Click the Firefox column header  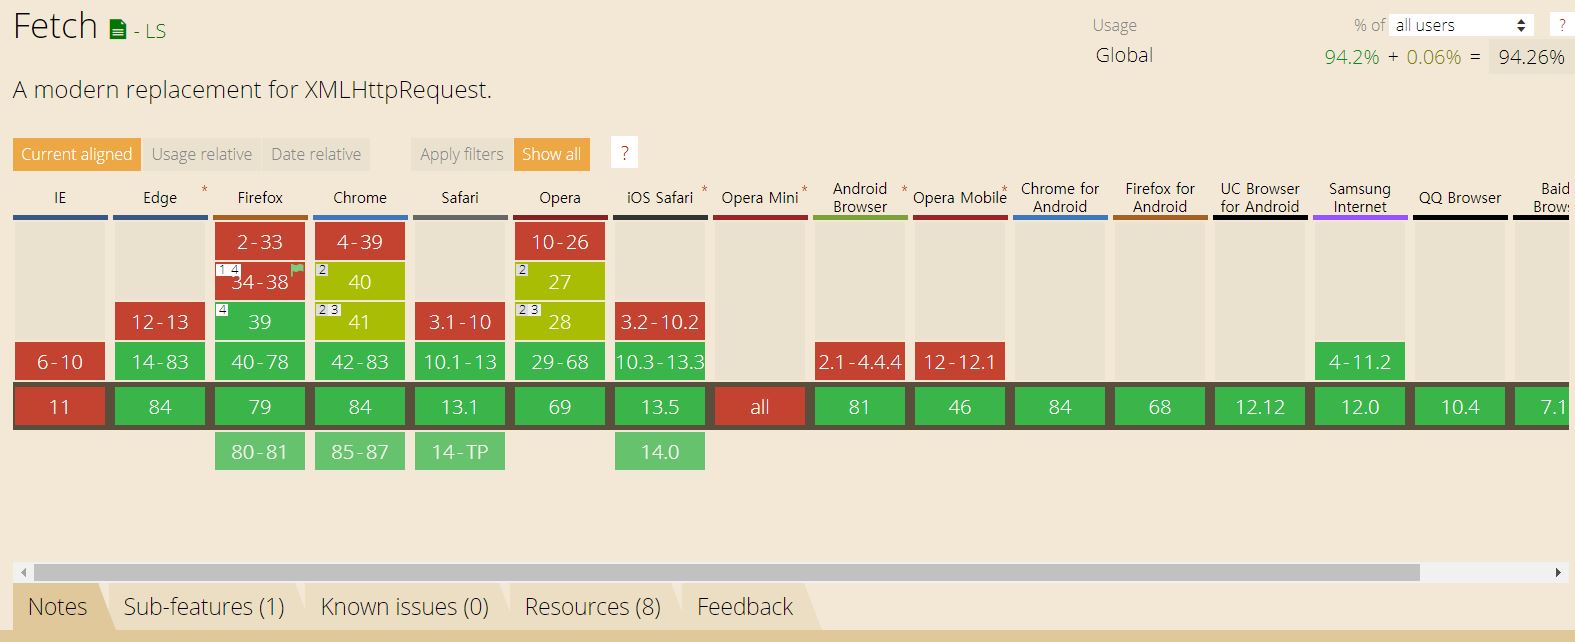pos(260,198)
